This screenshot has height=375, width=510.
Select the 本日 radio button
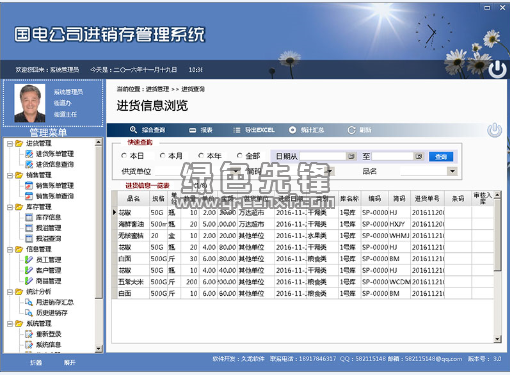coord(124,156)
